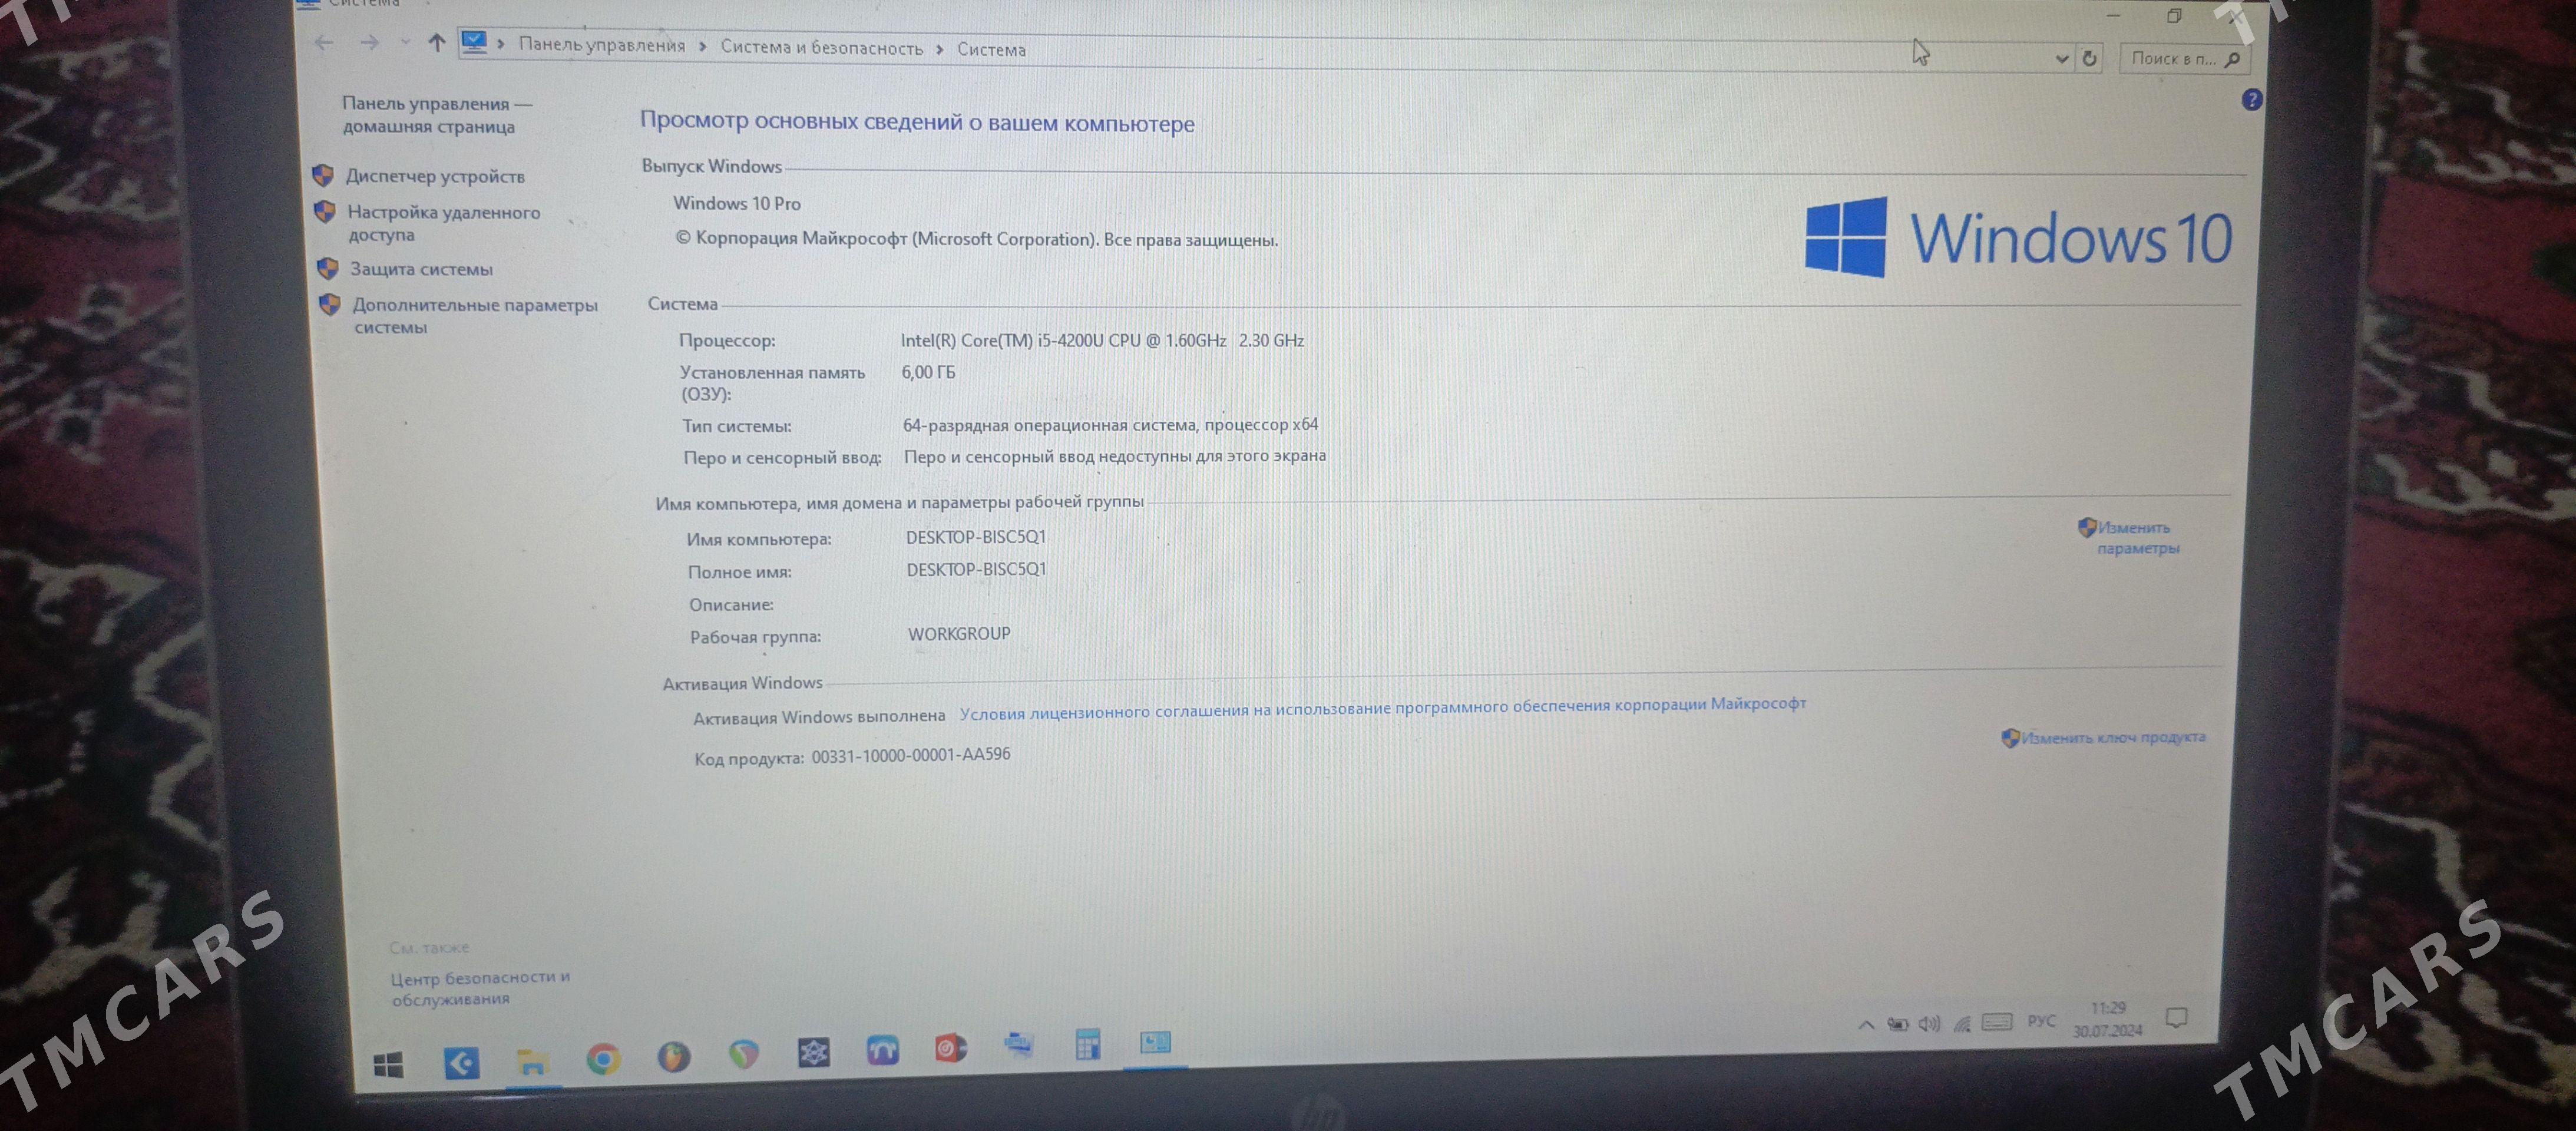The width and height of the screenshot is (2576, 1131).
Task: Click the Windows 10 logo
Action: (x=2018, y=237)
